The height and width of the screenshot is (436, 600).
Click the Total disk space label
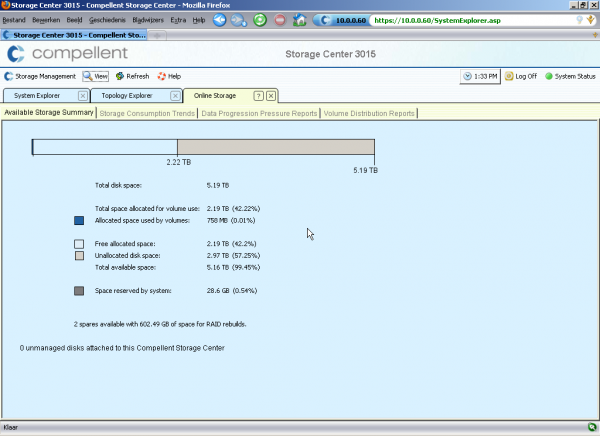click(x=118, y=185)
